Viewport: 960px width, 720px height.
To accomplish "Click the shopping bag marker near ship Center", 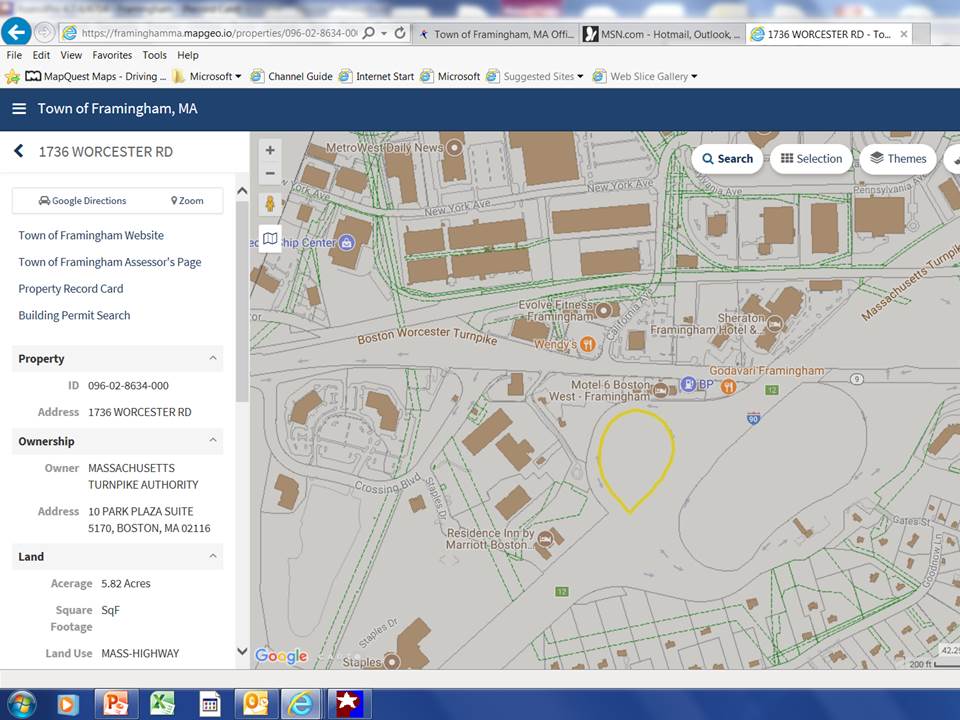I will tap(347, 242).
